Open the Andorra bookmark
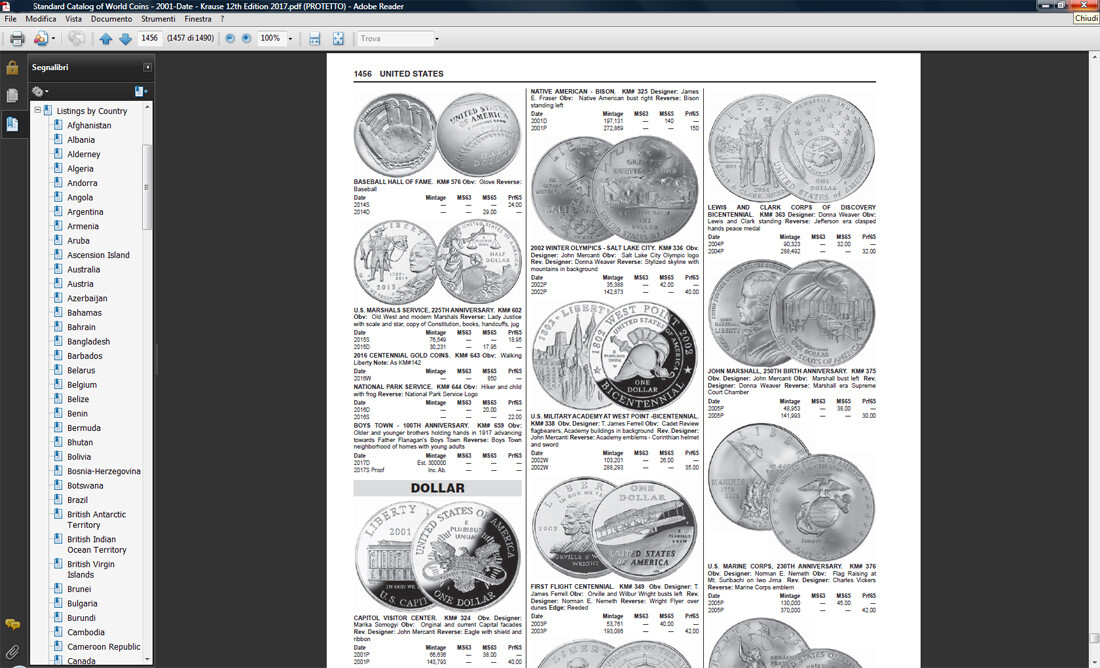 pyautogui.click(x=82, y=183)
